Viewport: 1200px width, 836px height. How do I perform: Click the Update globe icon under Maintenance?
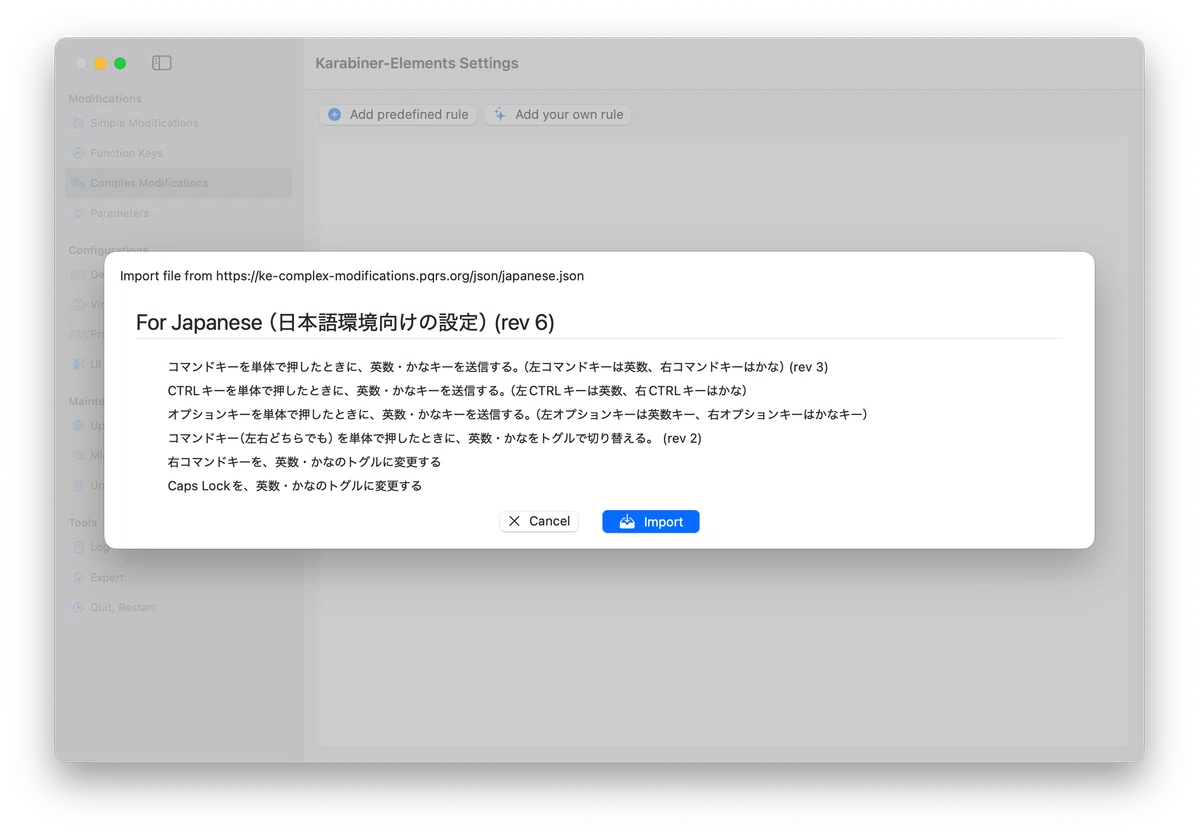point(78,425)
